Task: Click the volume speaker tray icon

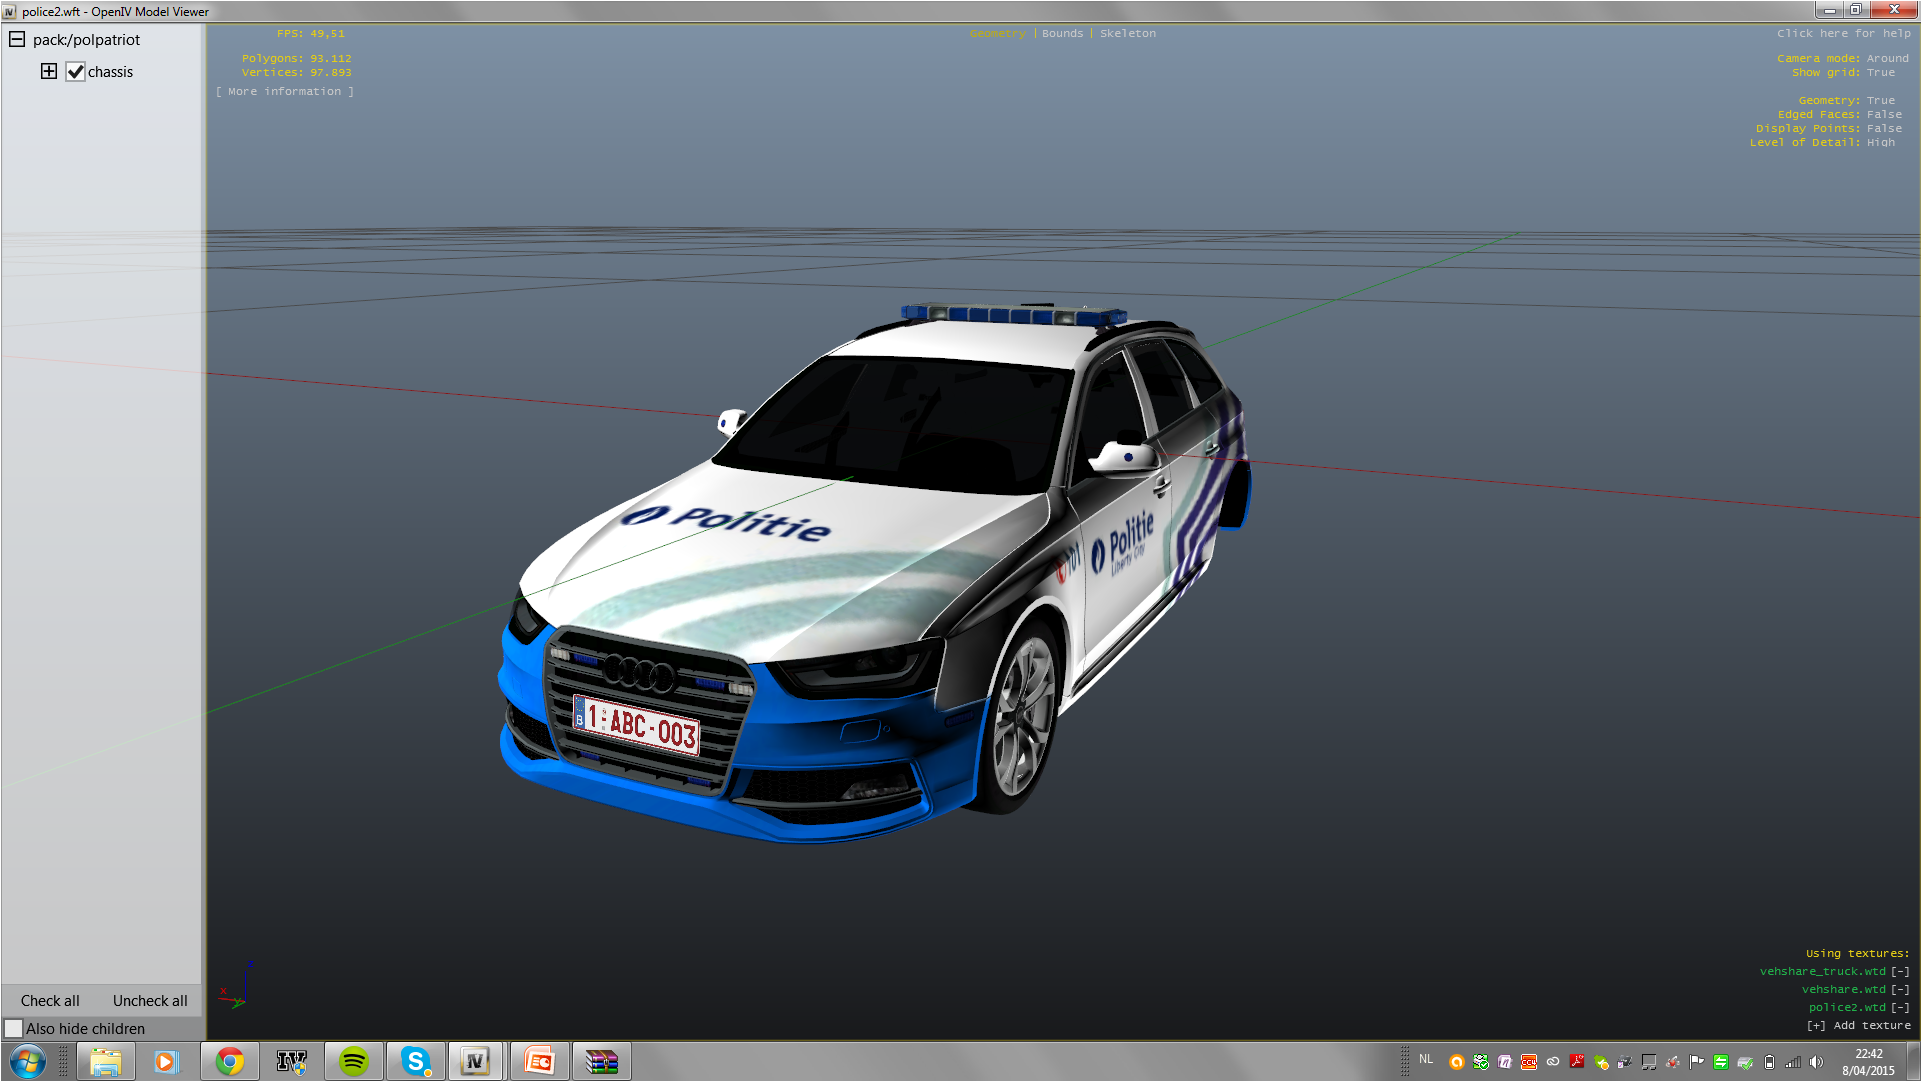Action: 1817,1062
